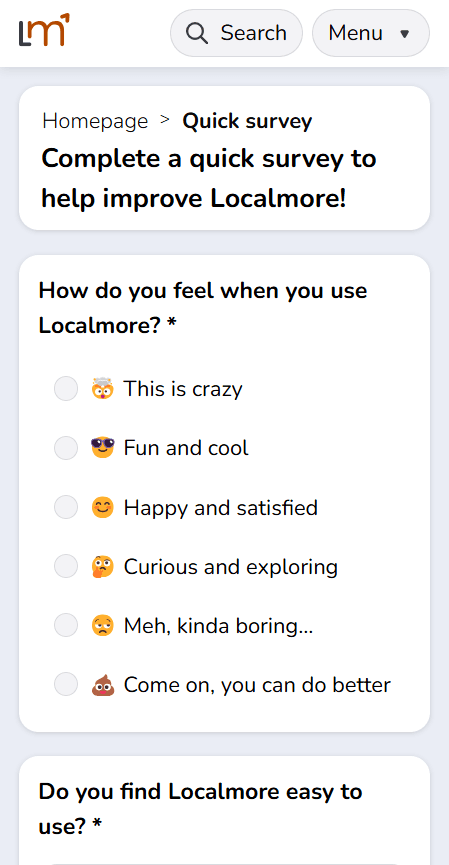Click the 'Quick survey' breadcrumb item

pos(247,121)
